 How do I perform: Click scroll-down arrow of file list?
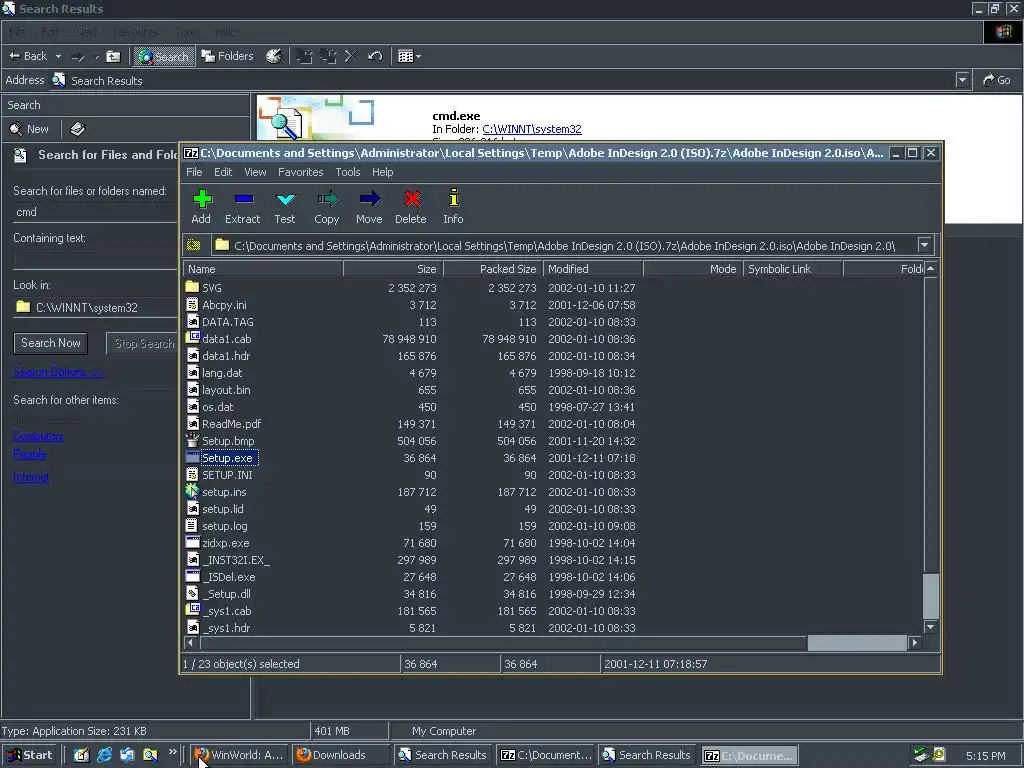931,627
